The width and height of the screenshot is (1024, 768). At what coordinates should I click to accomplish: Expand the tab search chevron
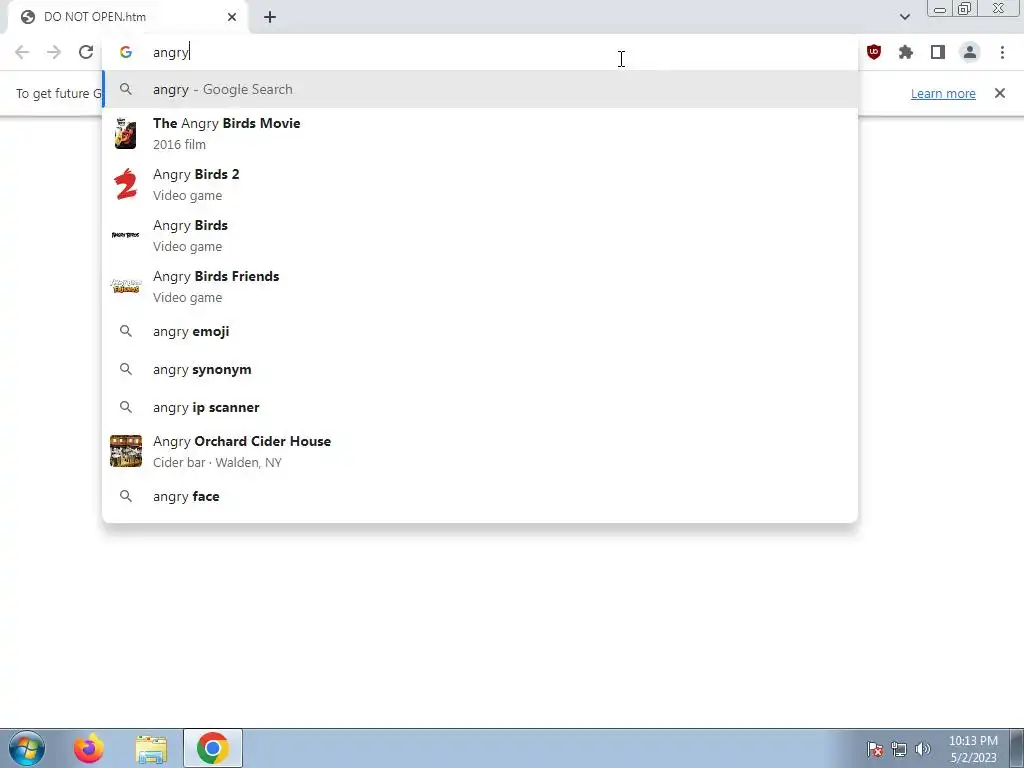click(904, 17)
